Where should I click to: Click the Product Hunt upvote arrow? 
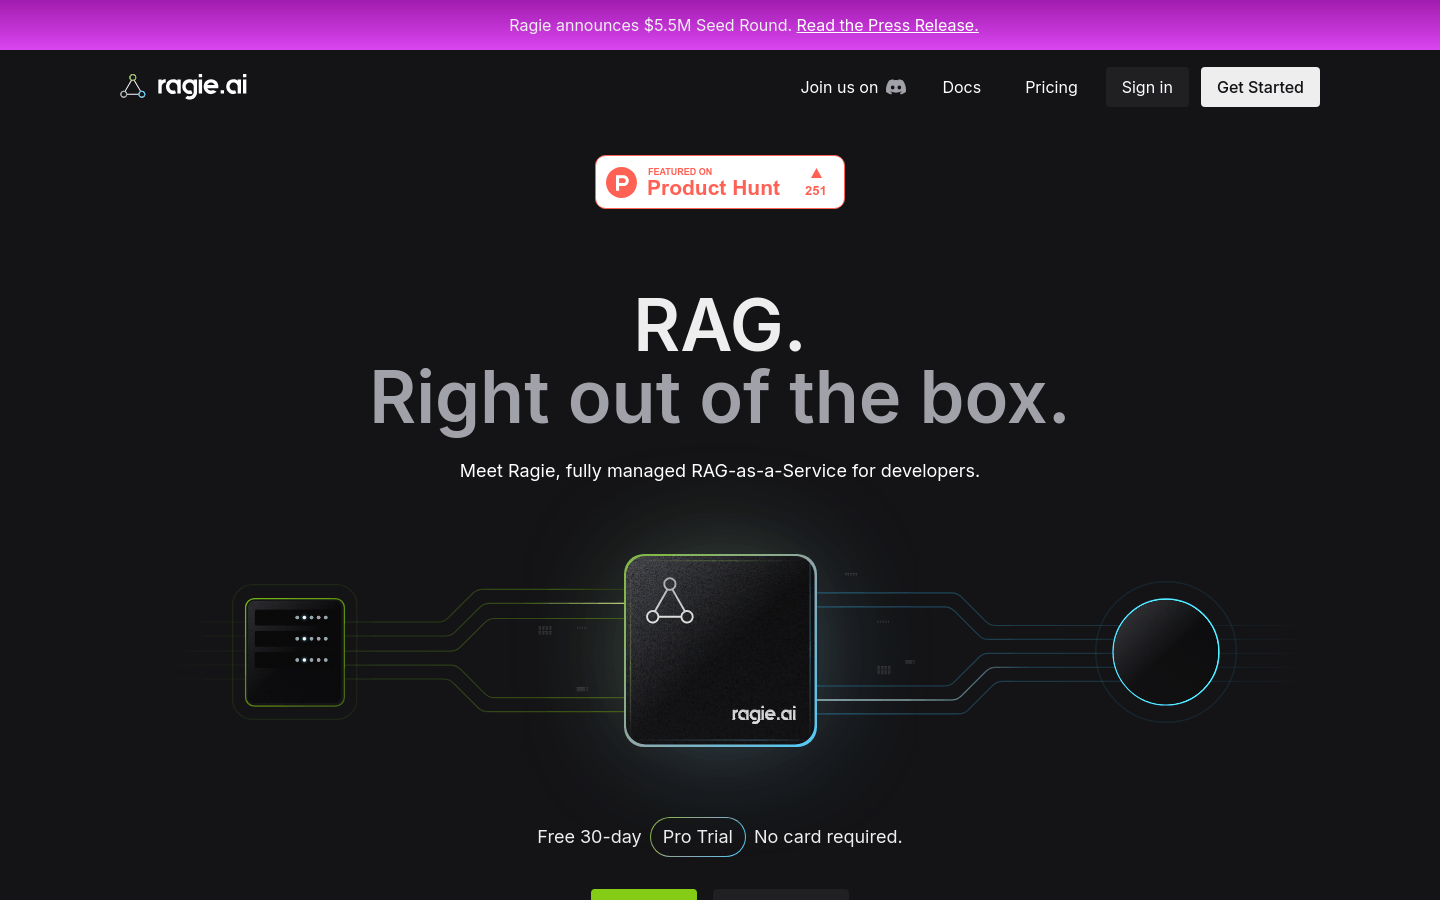pos(816,173)
